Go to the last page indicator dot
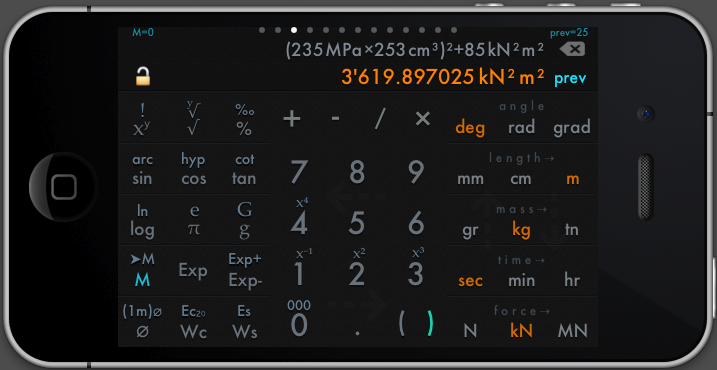The image size is (717, 370). (454, 30)
